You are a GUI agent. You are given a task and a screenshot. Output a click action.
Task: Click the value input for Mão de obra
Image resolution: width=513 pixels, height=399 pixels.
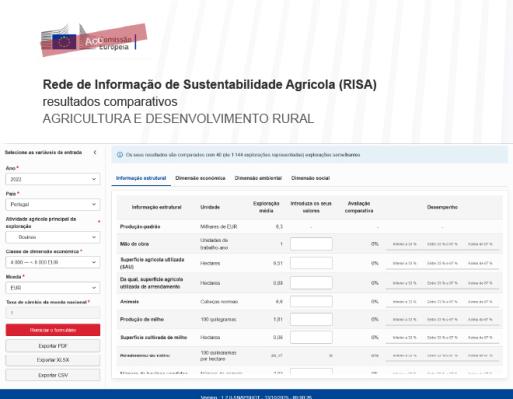coord(311,244)
